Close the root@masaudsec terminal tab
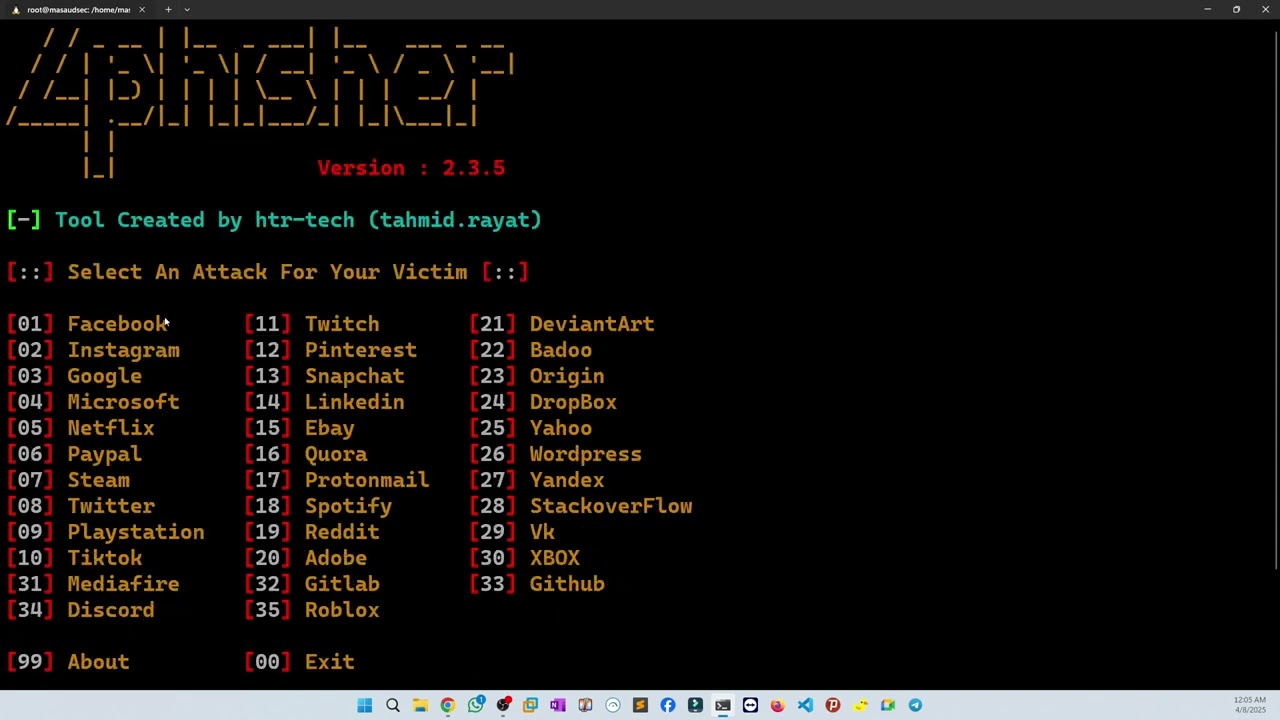The image size is (1280, 720). [x=141, y=10]
